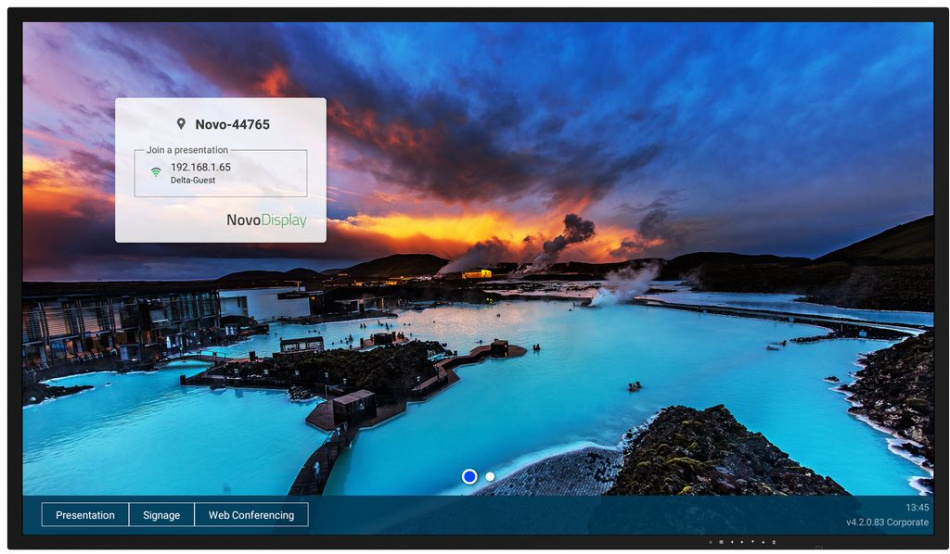
Task: Select the Web Conferencing button
Action: [251, 515]
